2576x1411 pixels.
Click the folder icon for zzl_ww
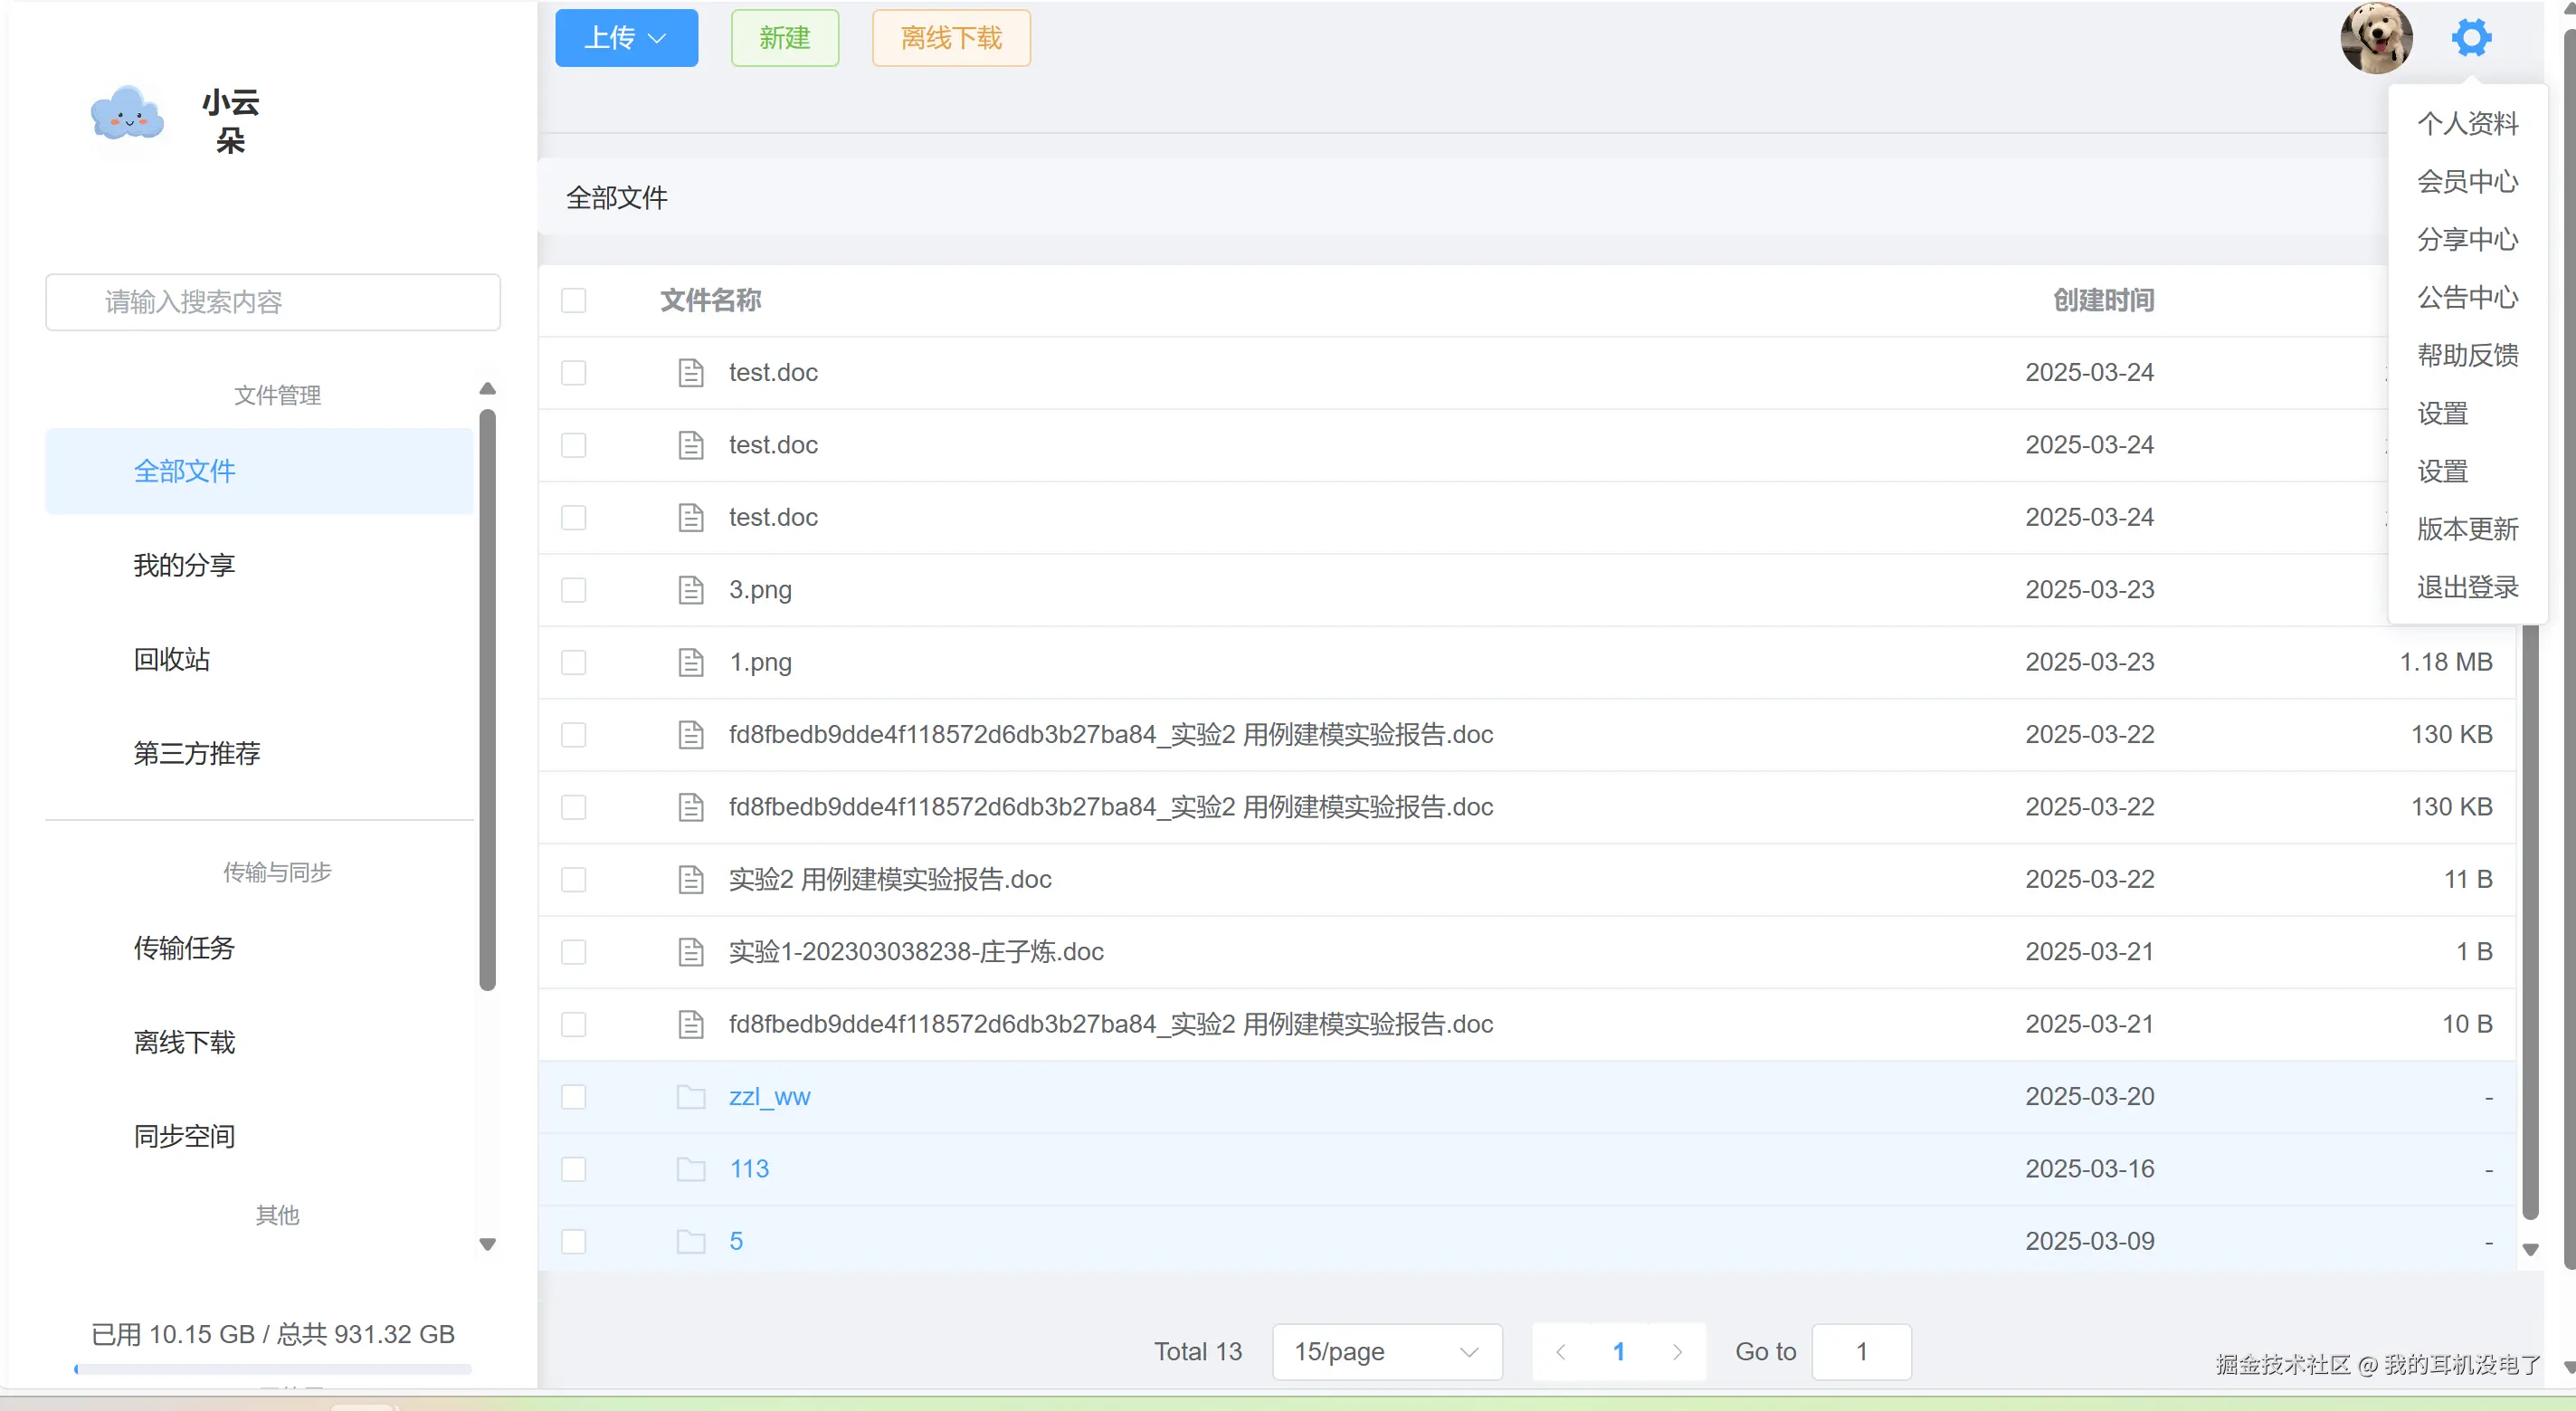(x=691, y=1097)
